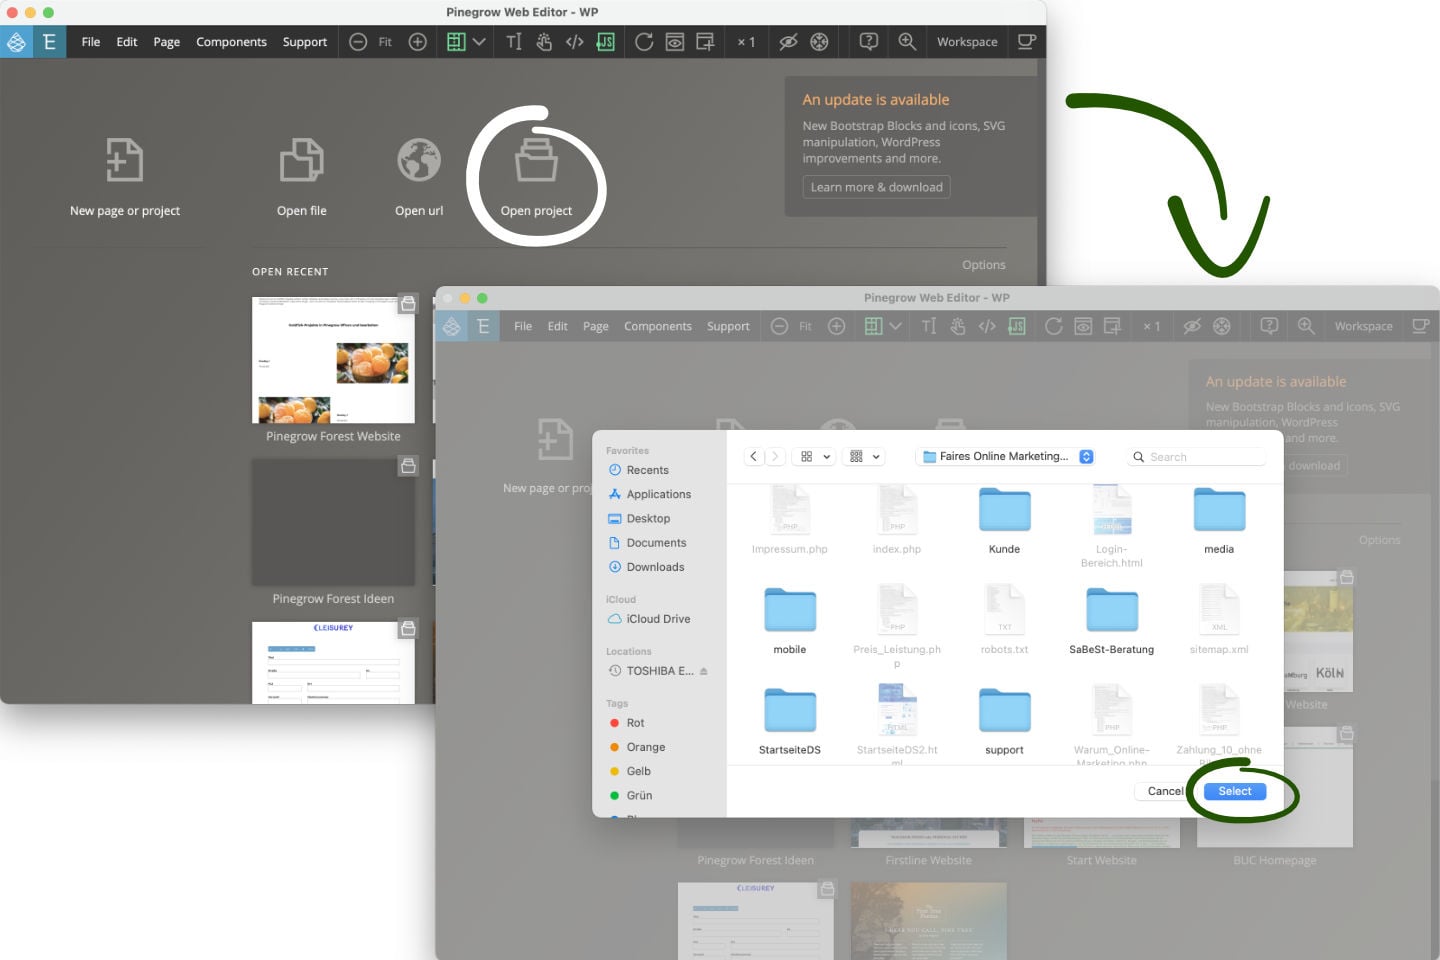Open the Support menu in back window
The height and width of the screenshot is (960, 1440).
305,42
